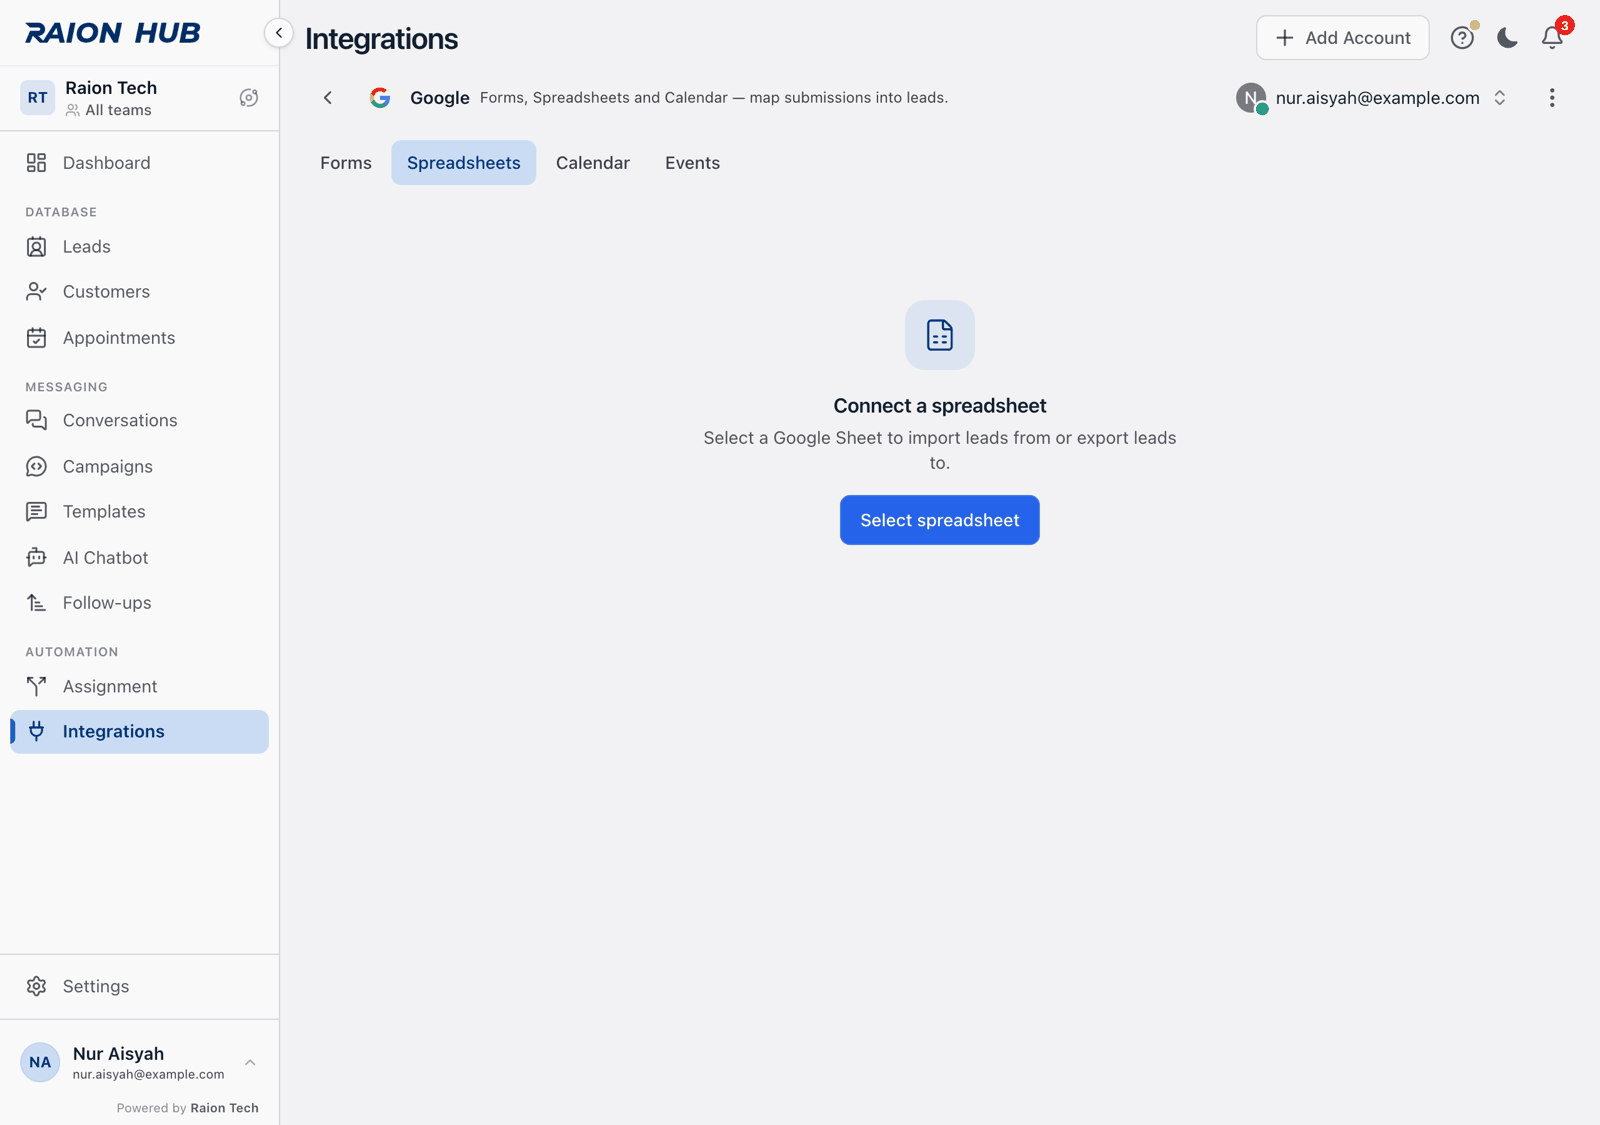Switch to the Events tab
The width and height of the screenshot is (1600, 1125).
click(x=692, y=163)
